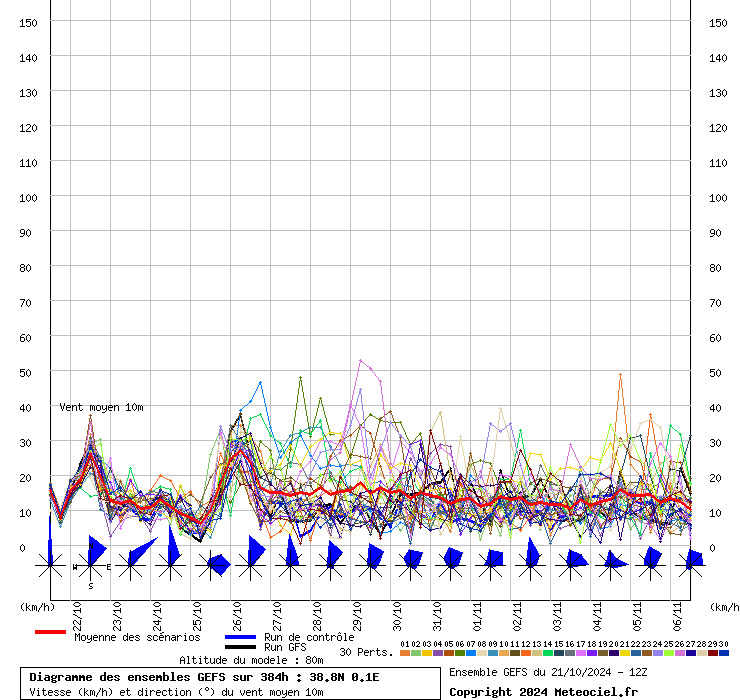The height and width of the screenshot is (700, 740).
Task: Click the Altitude du modele 80m text
Action: 248,660
